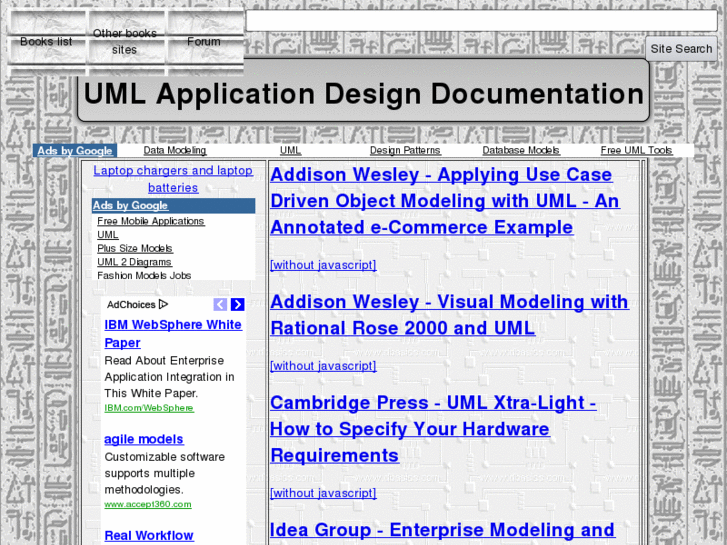Image resolution: width=727 pixels, height=545 pixels.
Task: Click the AdChoices triangle icon
Action: 163,304
